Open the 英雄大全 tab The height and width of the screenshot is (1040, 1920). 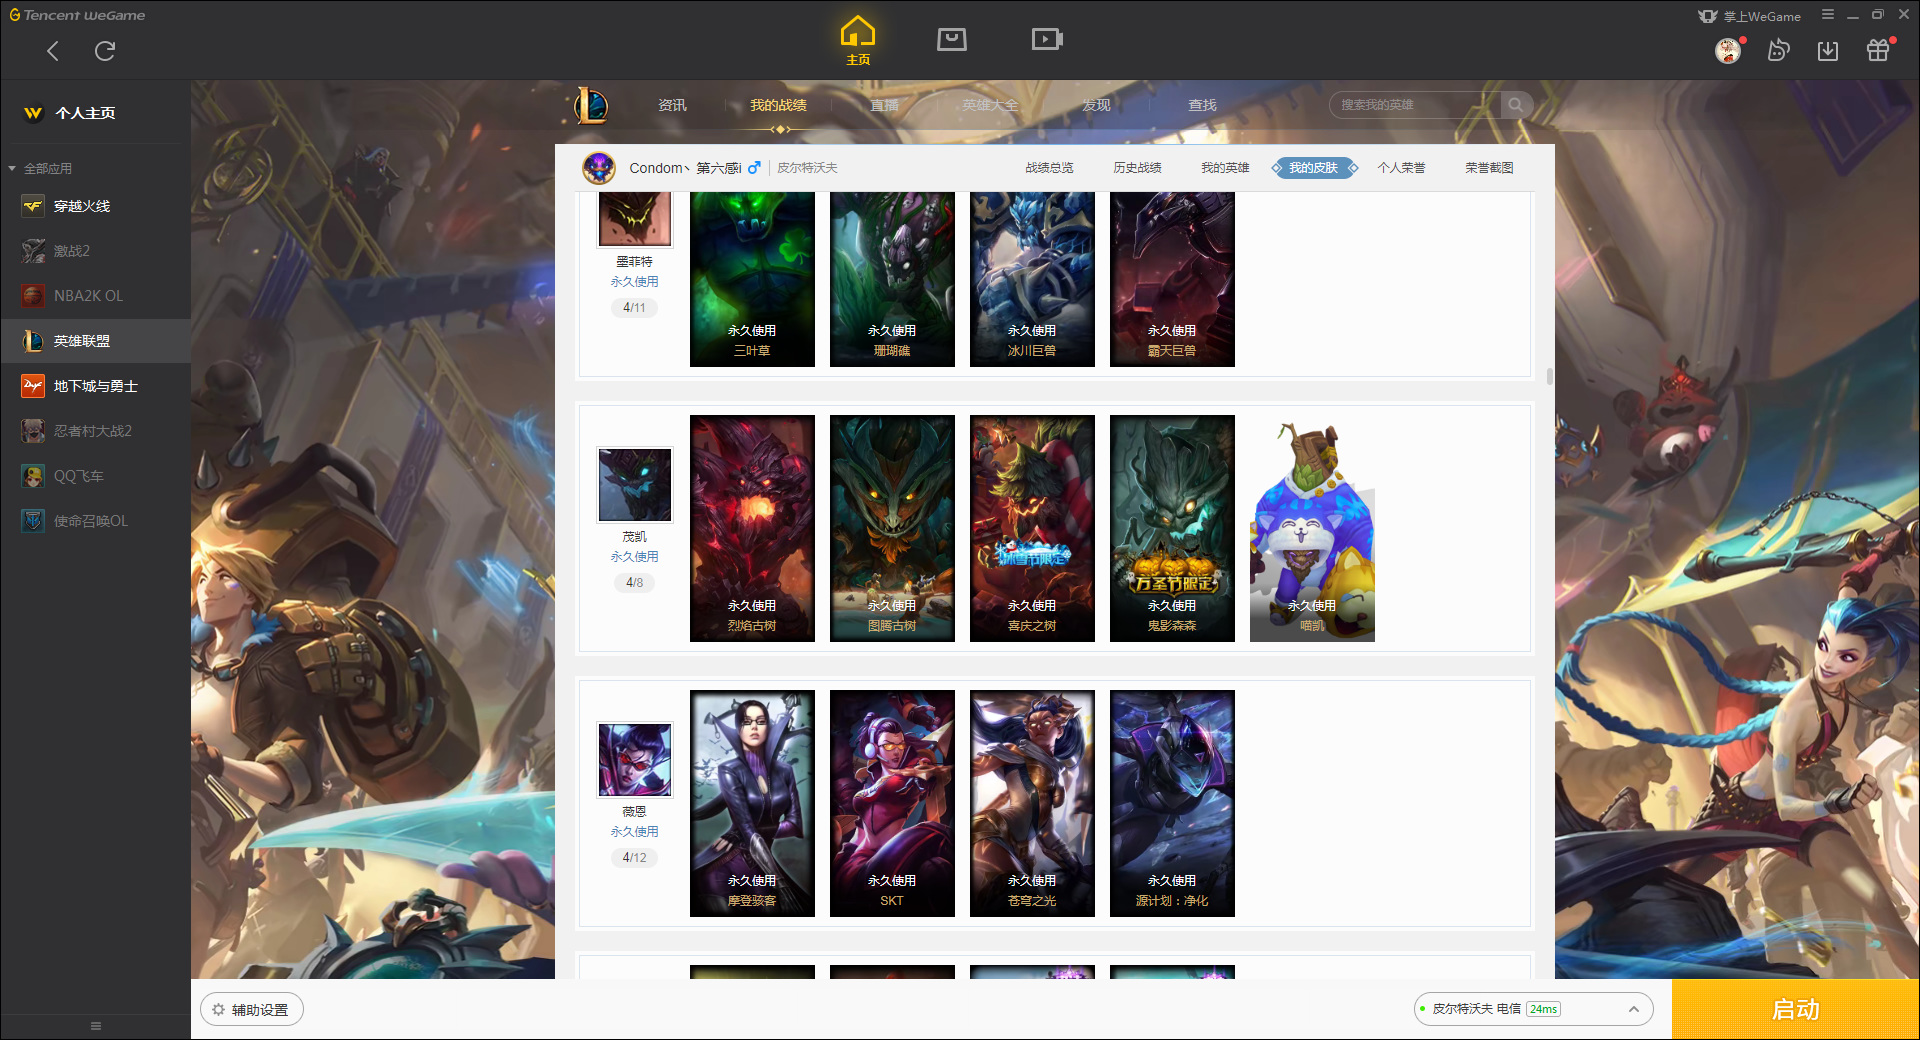coord(990,105)
